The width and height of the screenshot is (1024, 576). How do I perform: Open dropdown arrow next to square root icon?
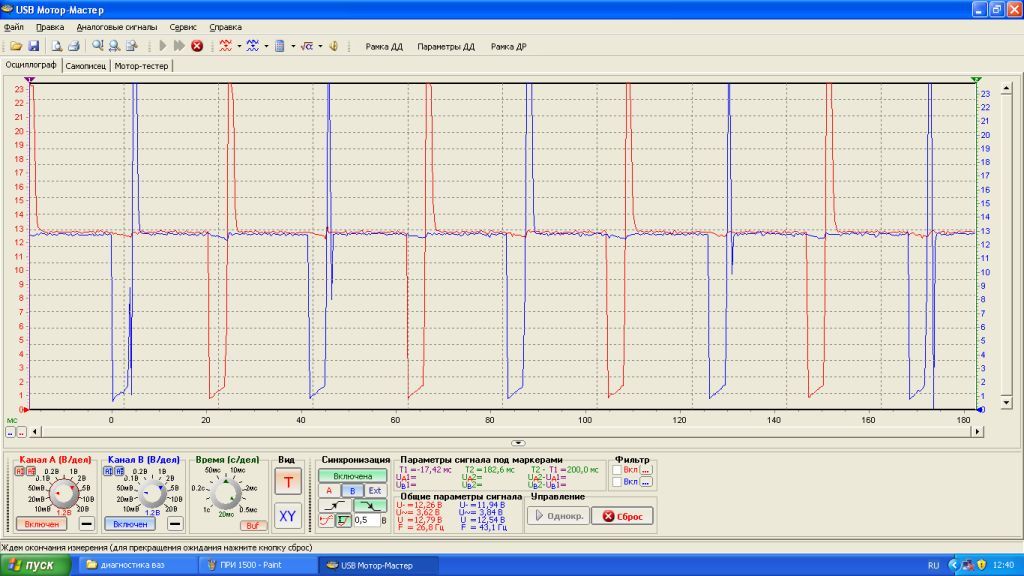[x=320, y=46]
